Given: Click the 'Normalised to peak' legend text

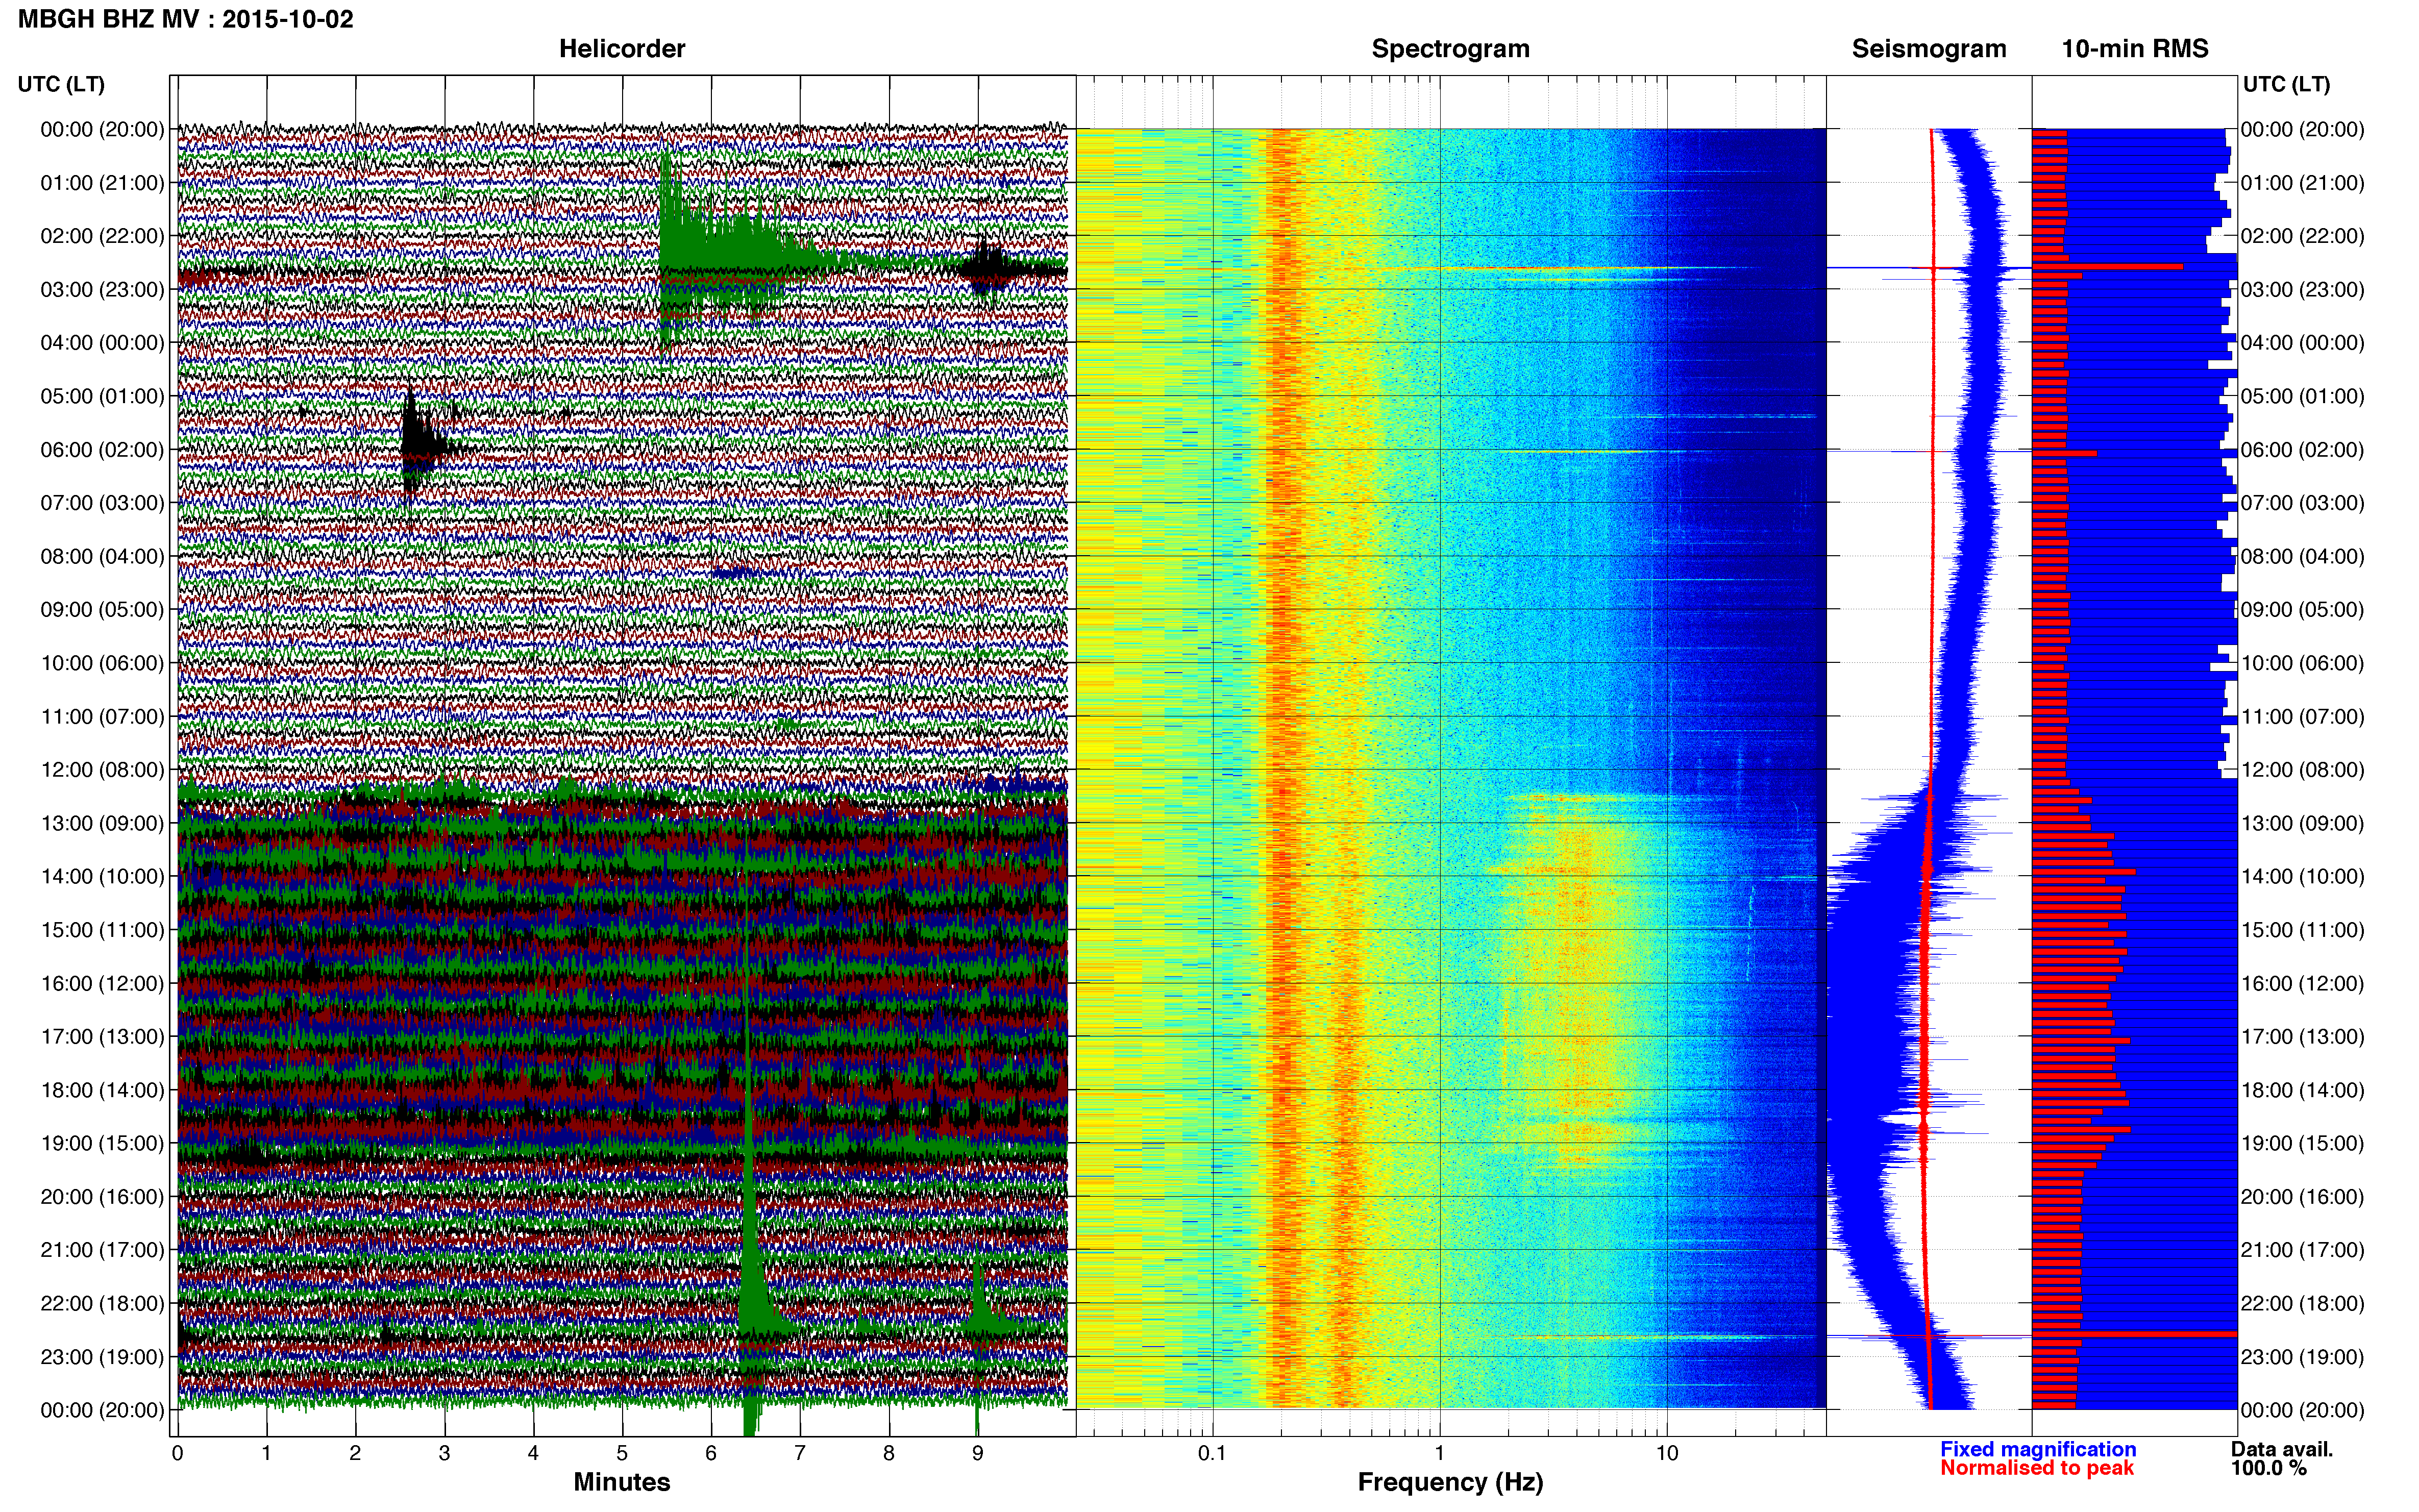Looking at the screenshot, I should [2037, 1468].
